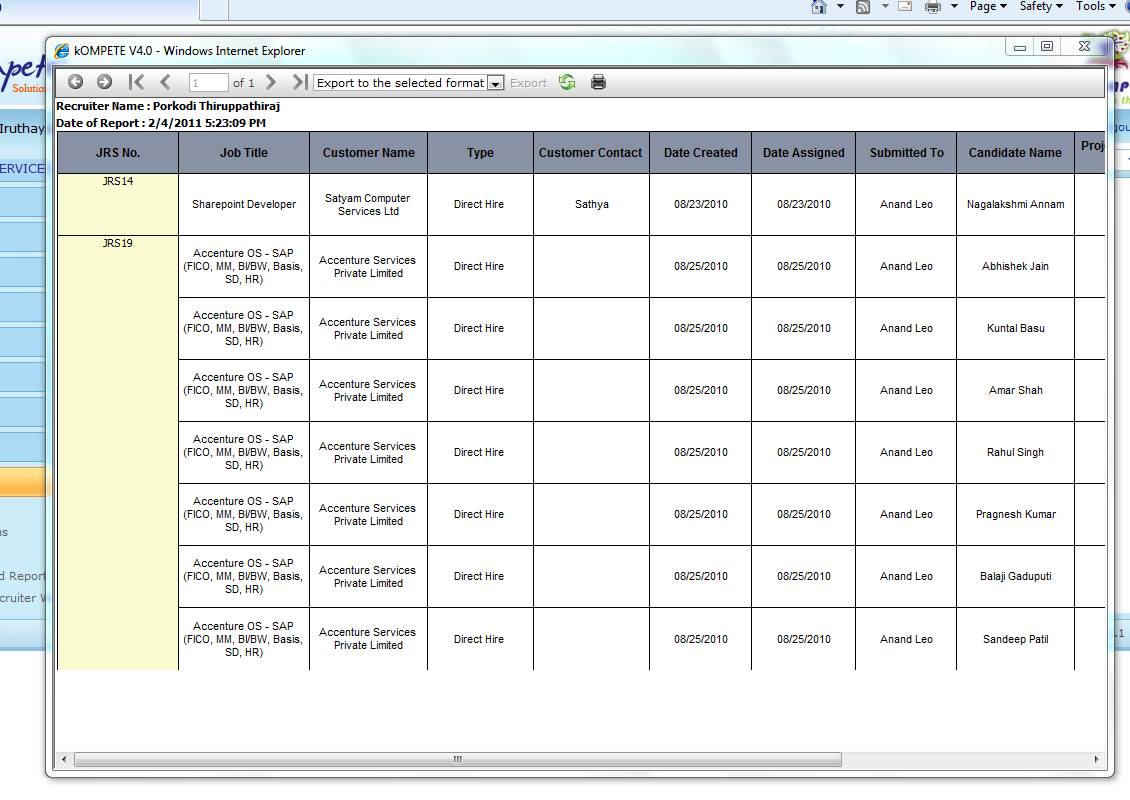Screen dimensions: 1130x800
Task: Open the Tools menu
Action: coord(1095,6)
